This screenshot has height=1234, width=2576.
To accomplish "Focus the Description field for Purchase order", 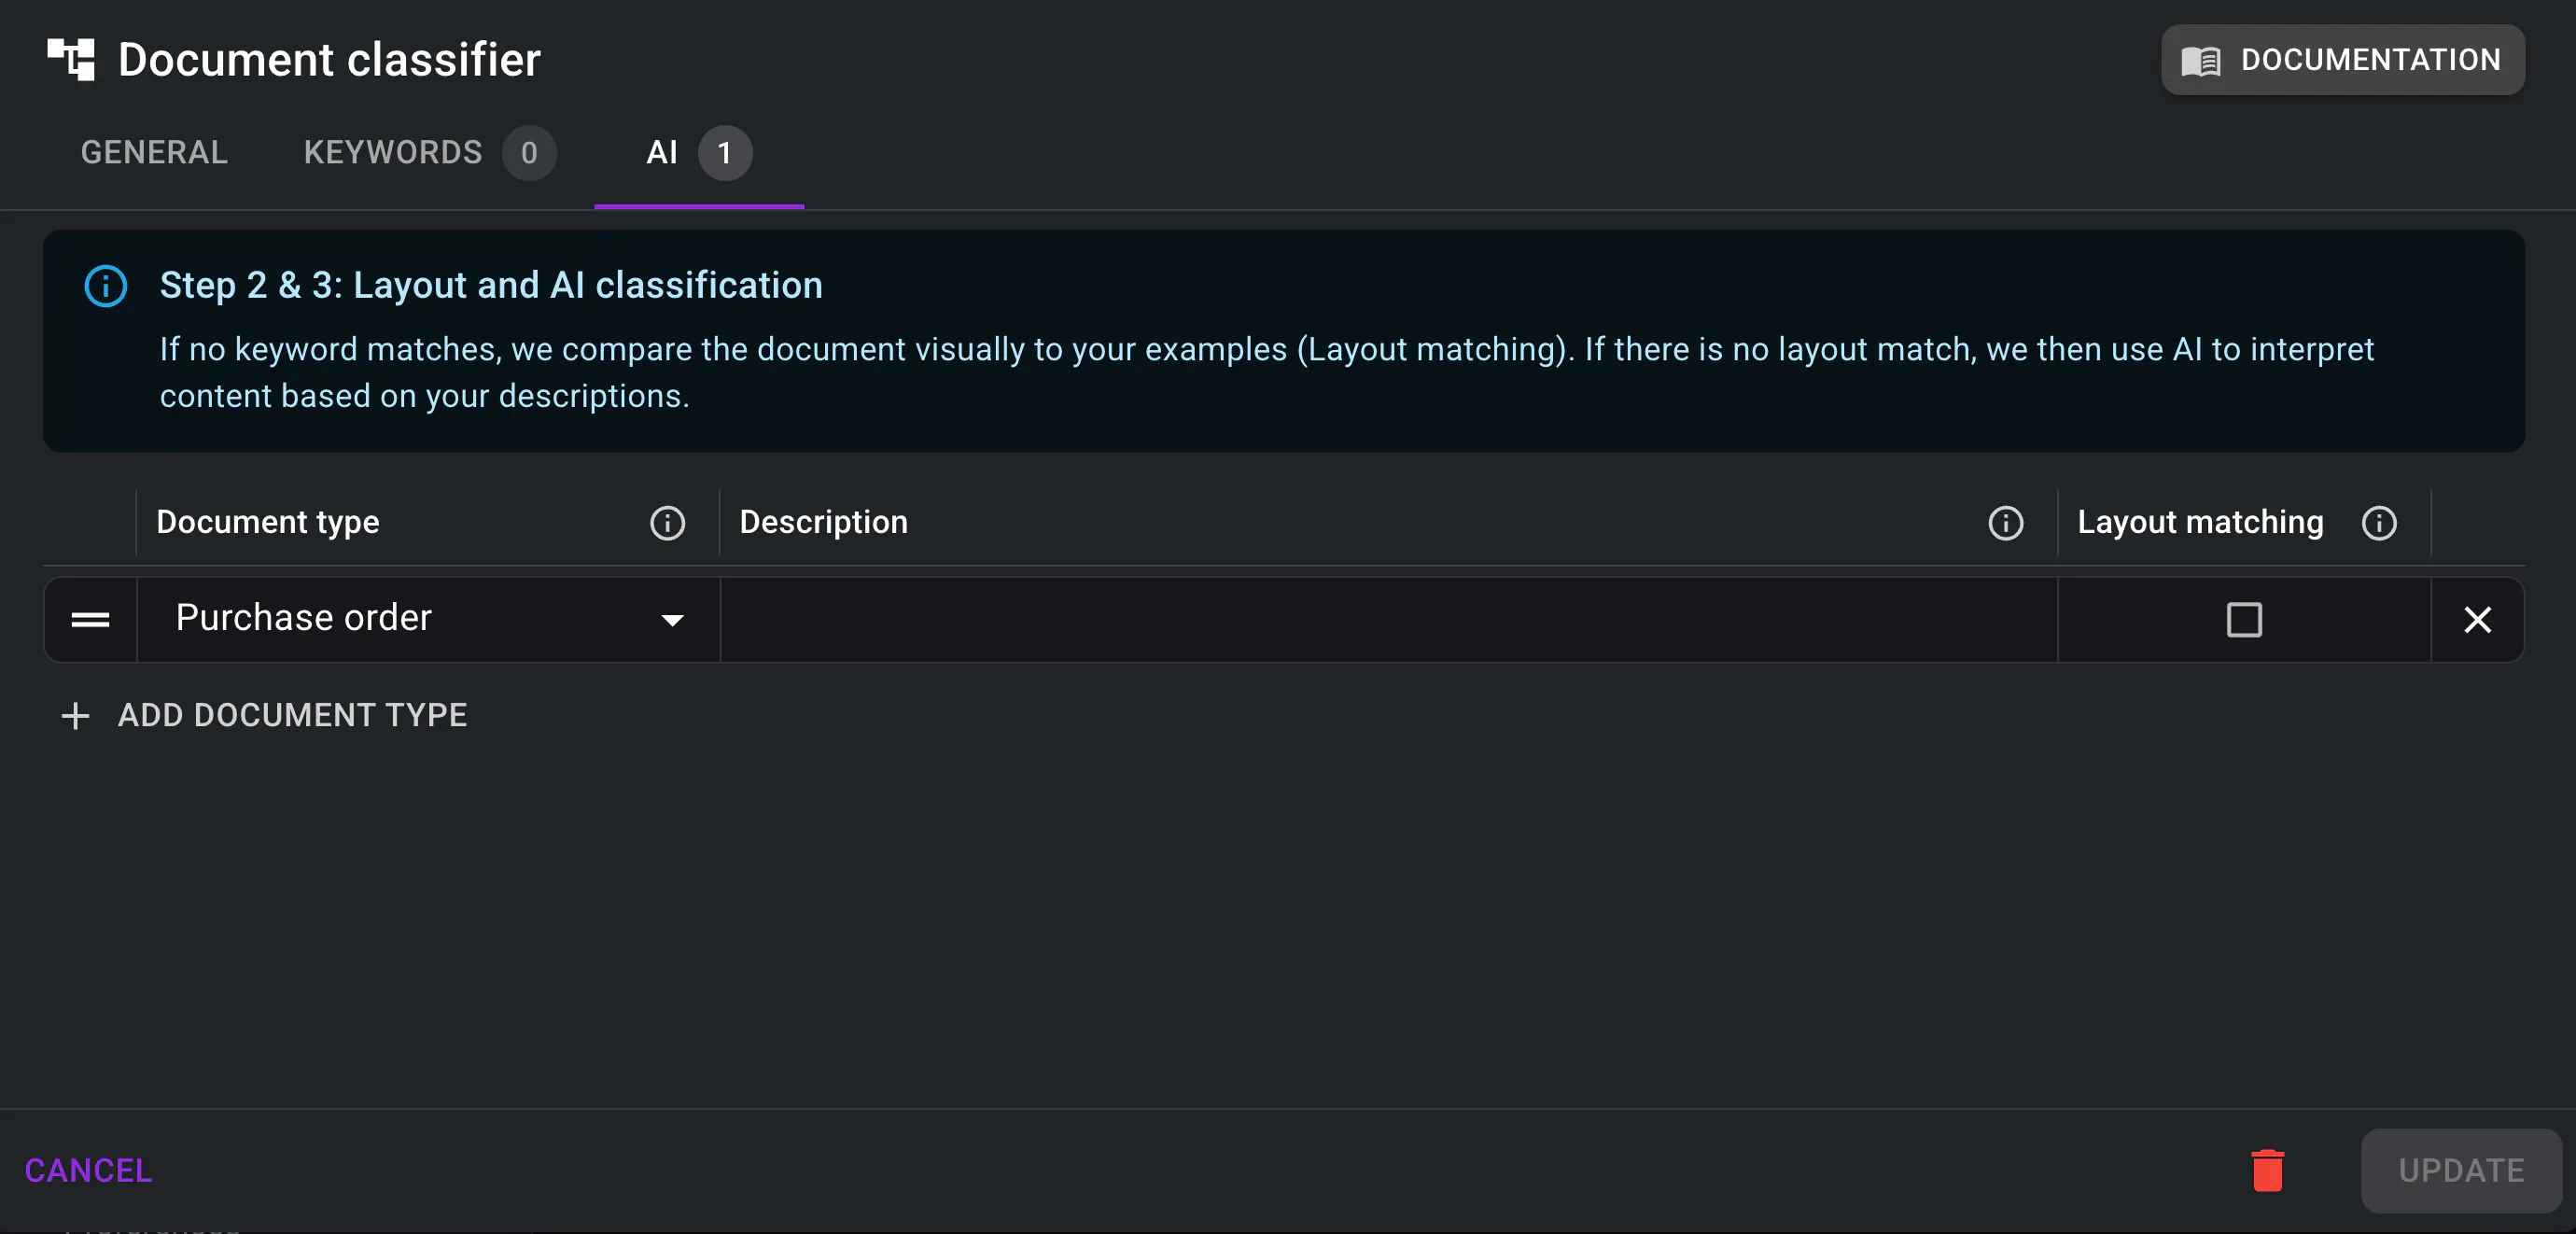I will (1388, 620).
